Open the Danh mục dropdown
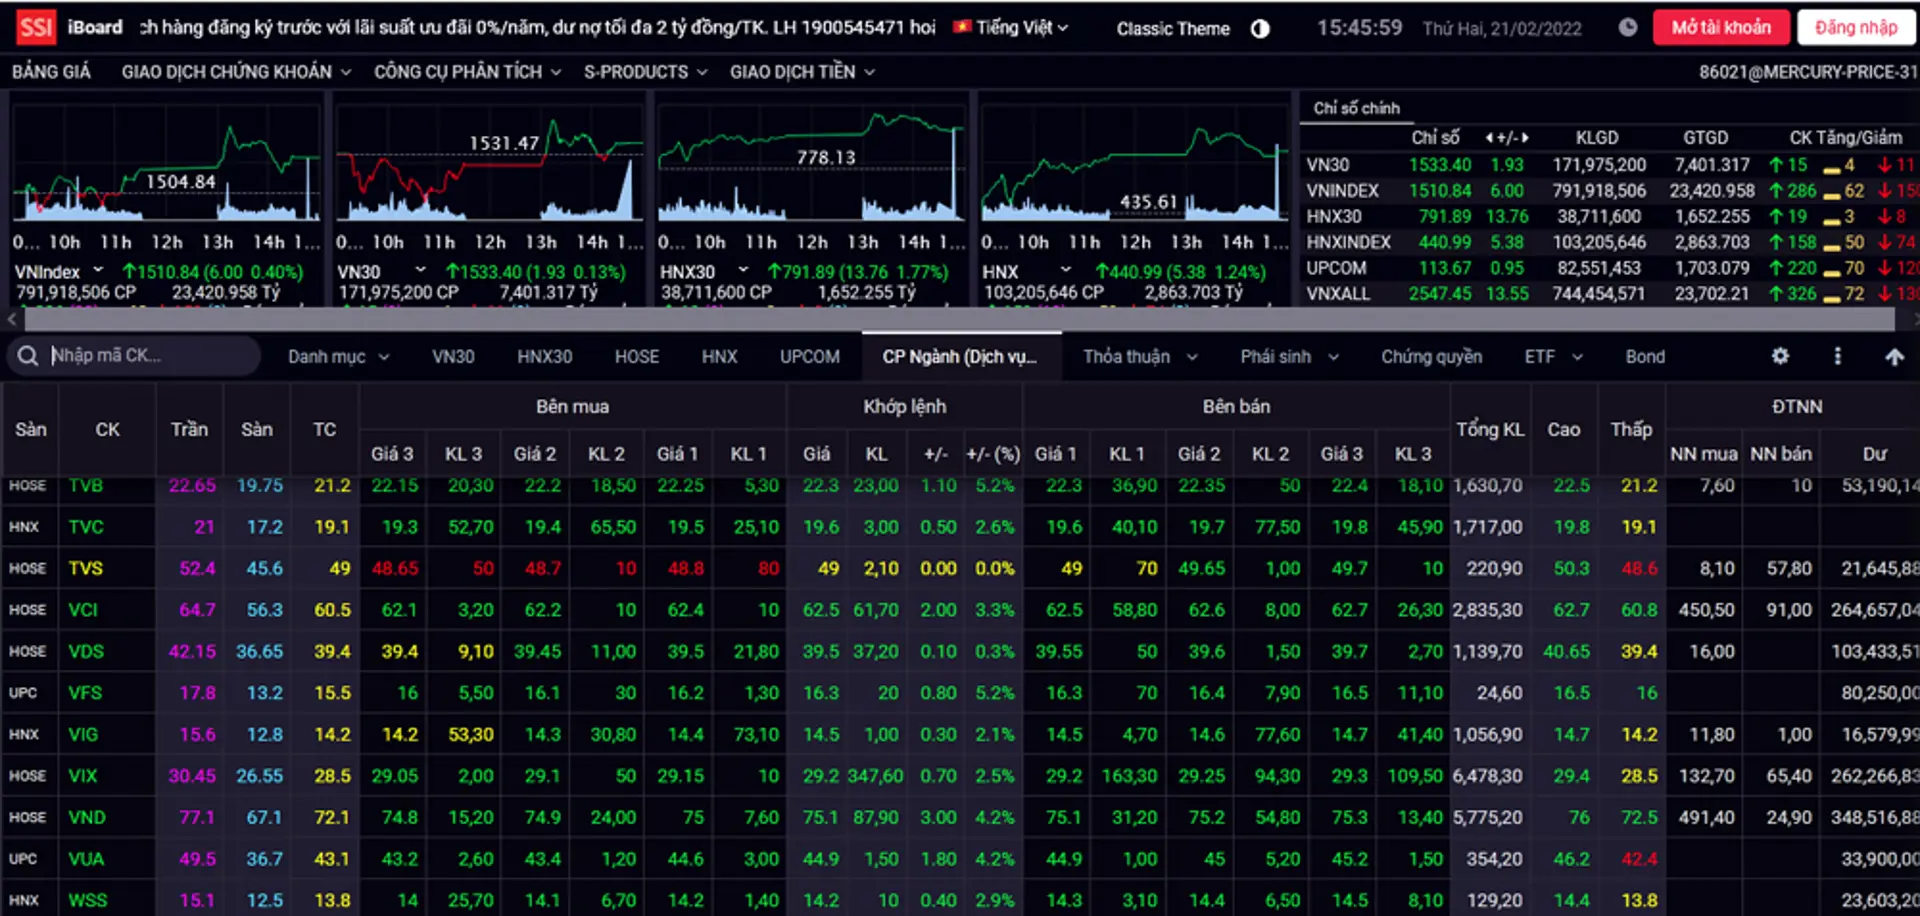 point(338,357)
